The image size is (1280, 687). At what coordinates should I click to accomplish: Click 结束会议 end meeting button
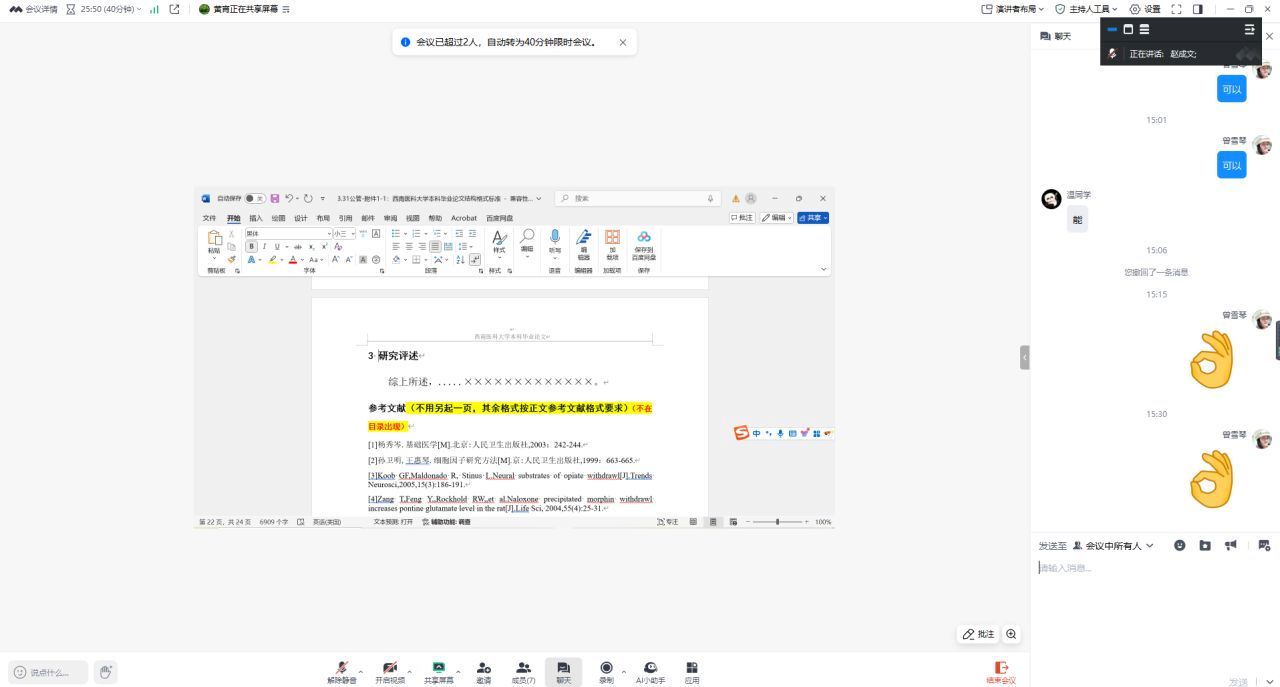click(x=1001, y=672)
